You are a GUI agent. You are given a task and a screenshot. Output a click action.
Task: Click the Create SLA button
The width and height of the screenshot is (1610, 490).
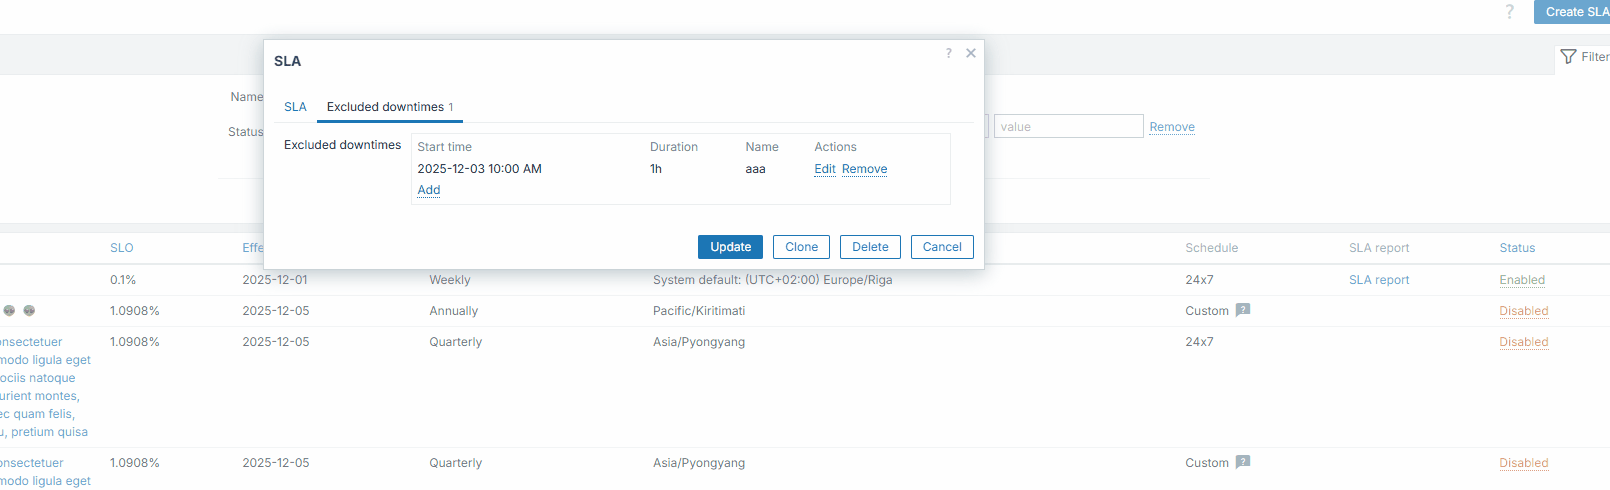(x=1575, y=12)
